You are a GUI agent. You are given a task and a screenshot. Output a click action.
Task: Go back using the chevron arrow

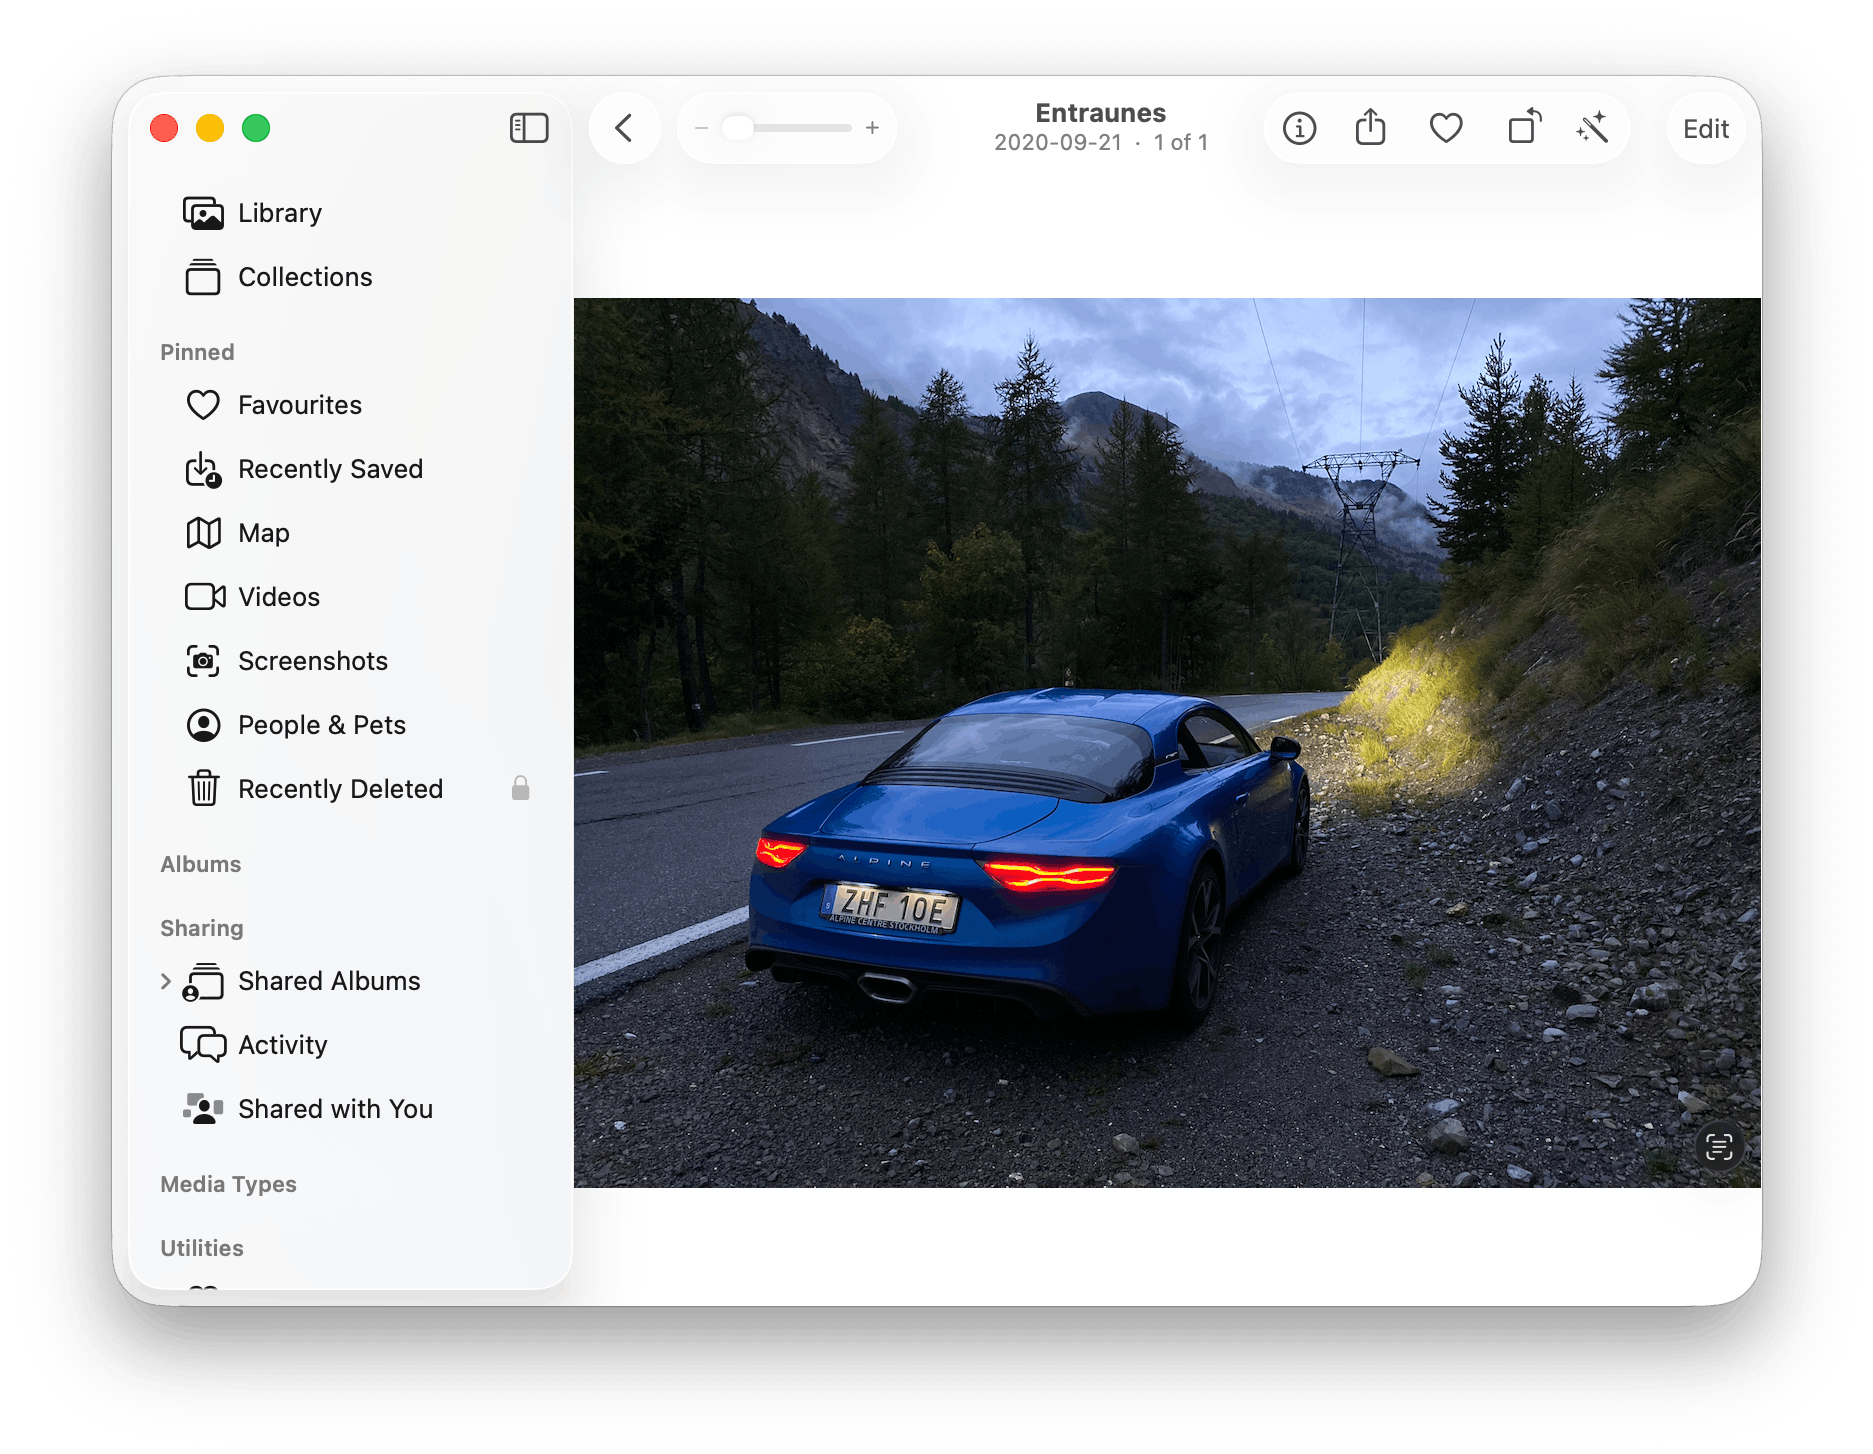[x=624, y=128]
